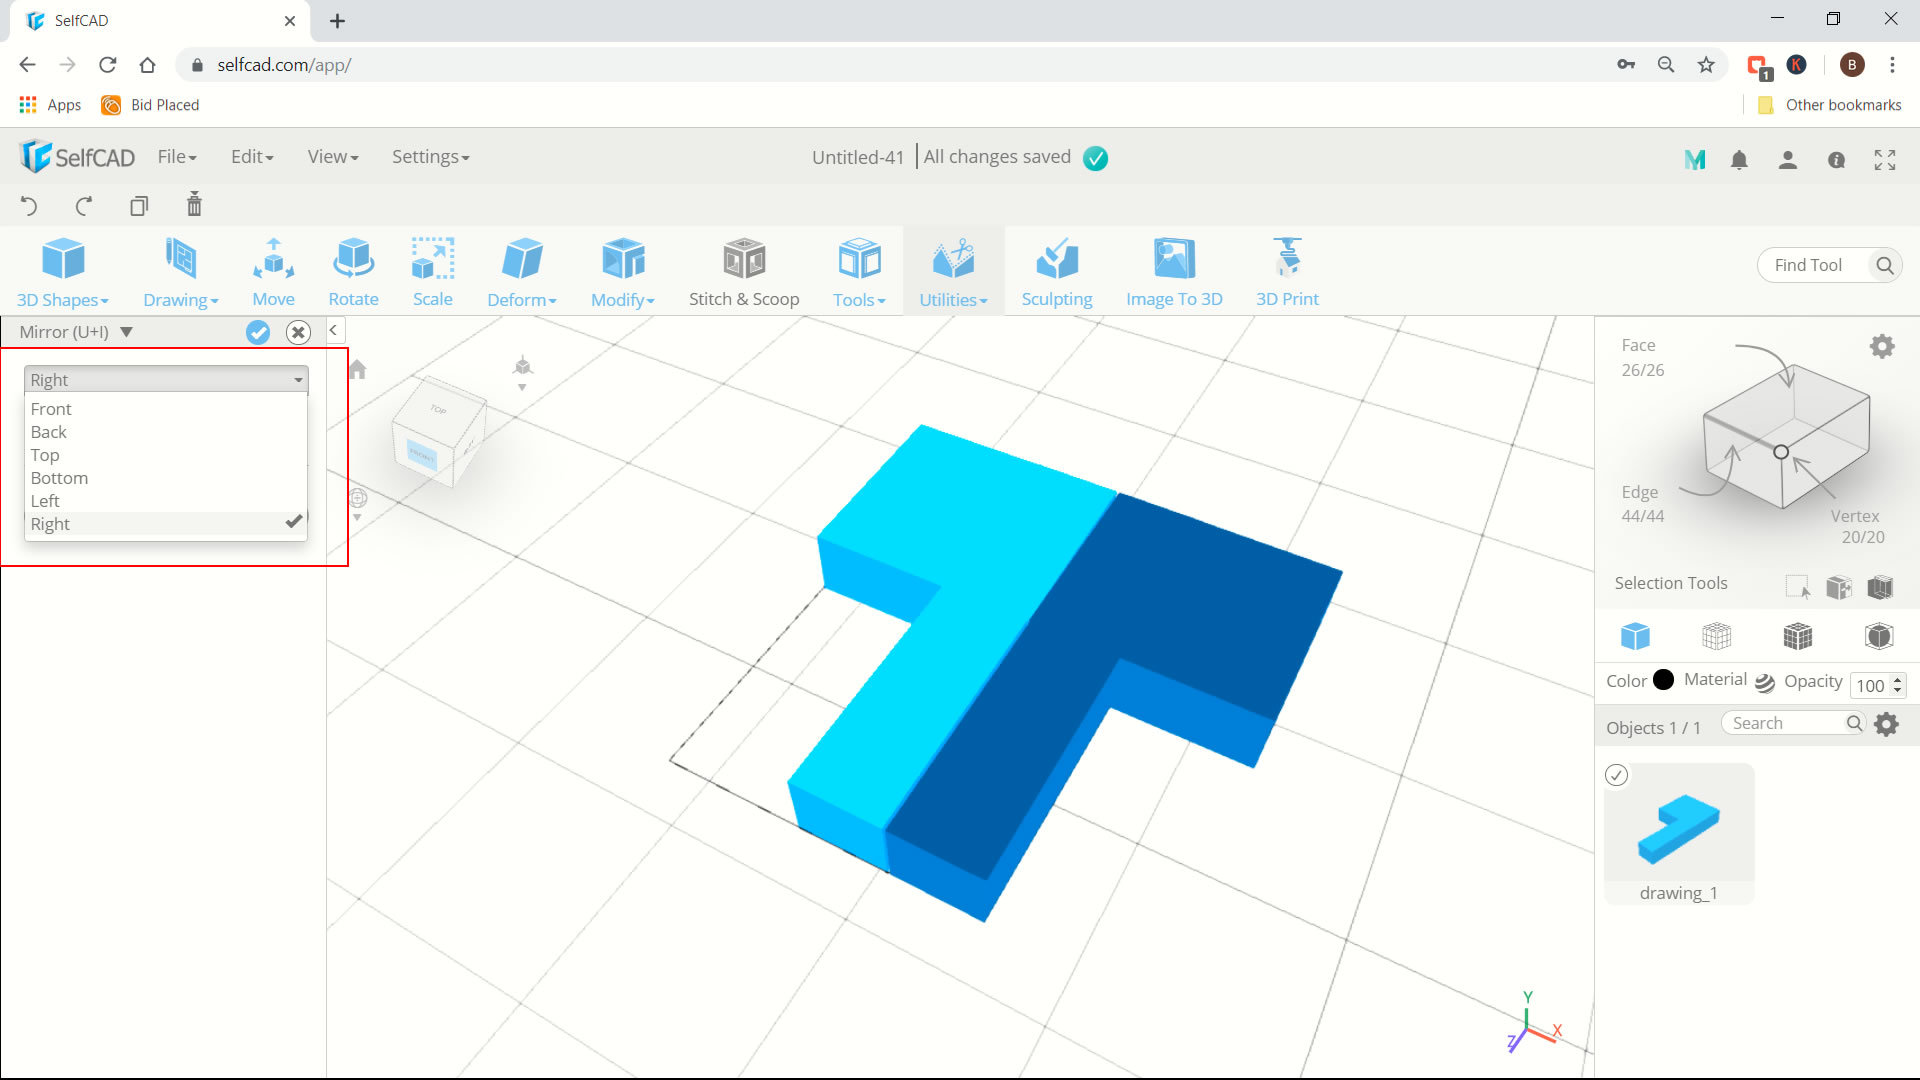The width and height of the screenshot is (1920, 1080).
Task: Click the cursor selection tool icon
Action: click(x=1798, y=586)
